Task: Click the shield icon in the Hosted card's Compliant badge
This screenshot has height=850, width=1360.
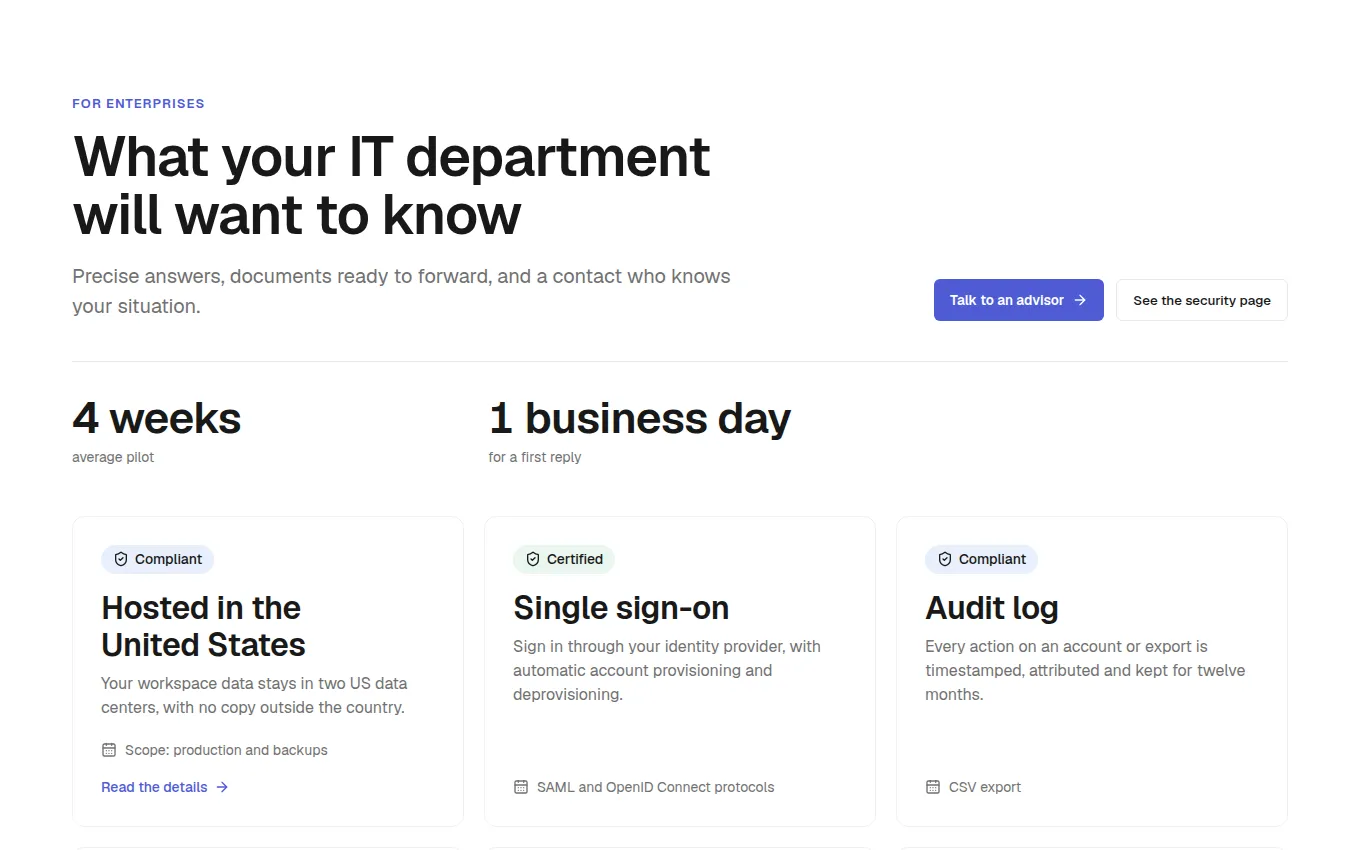Action: coord(121,559)
